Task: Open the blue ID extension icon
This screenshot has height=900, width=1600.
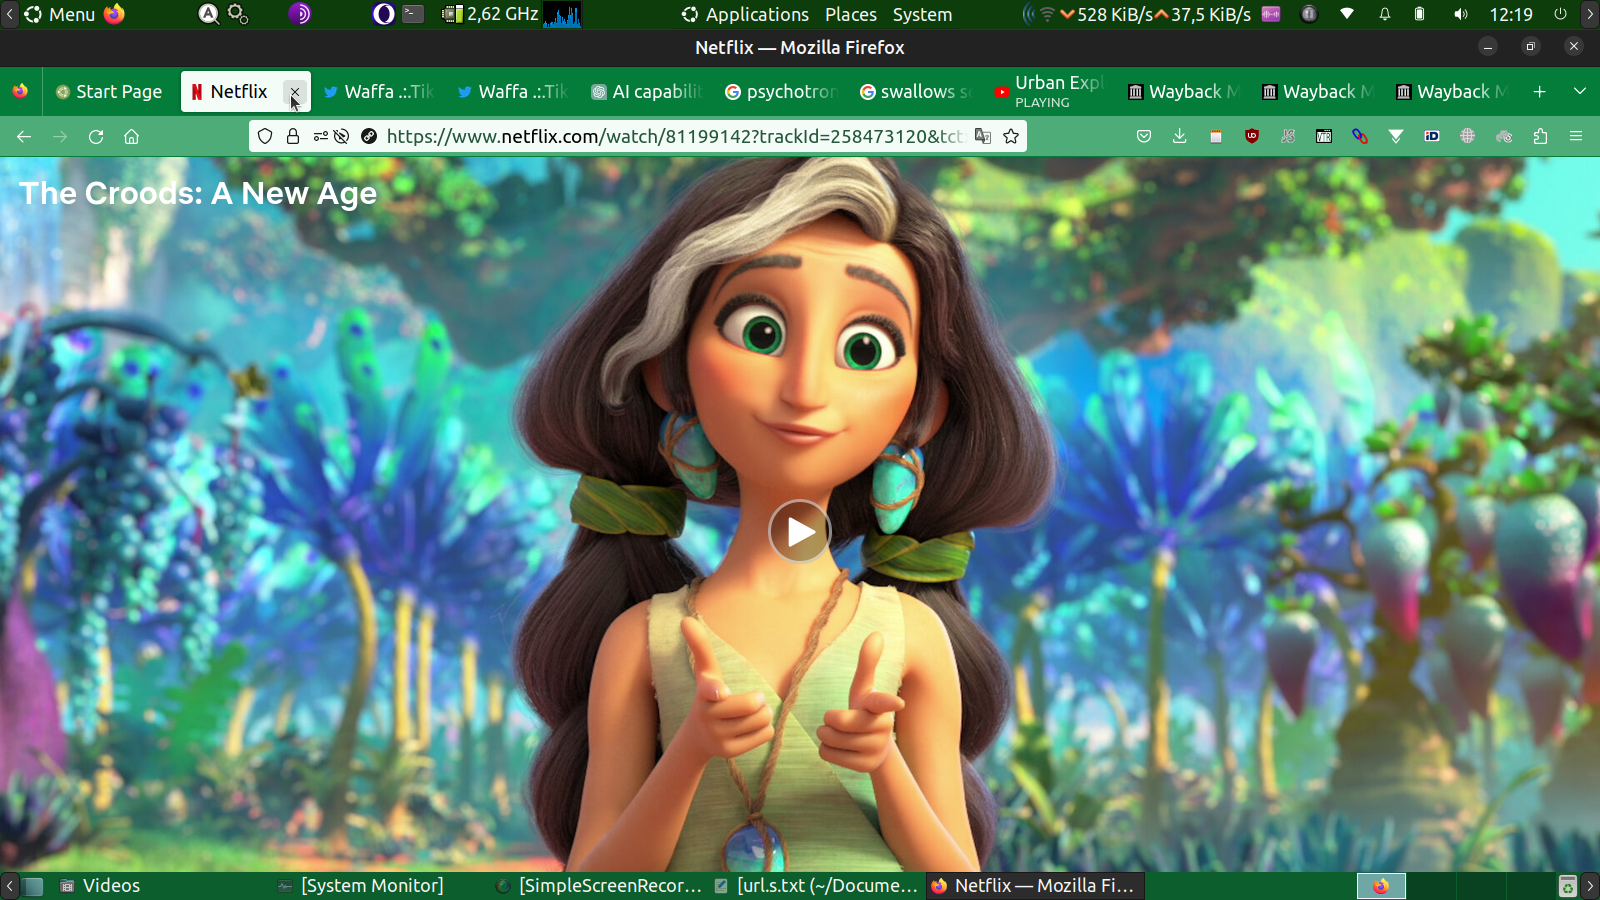Action: [1432, 136]
